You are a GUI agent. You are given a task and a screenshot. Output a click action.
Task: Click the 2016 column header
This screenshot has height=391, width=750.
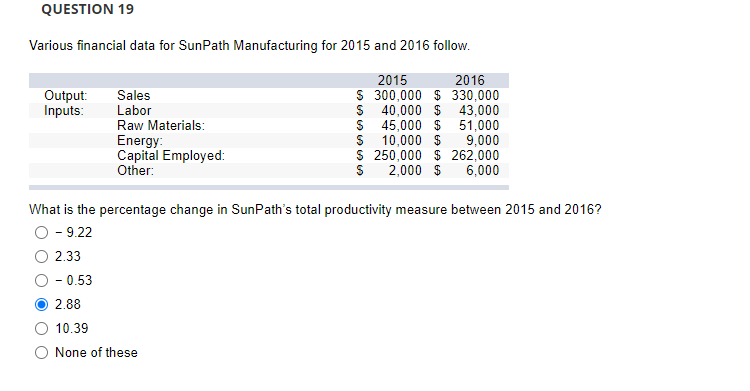[470, 80]
